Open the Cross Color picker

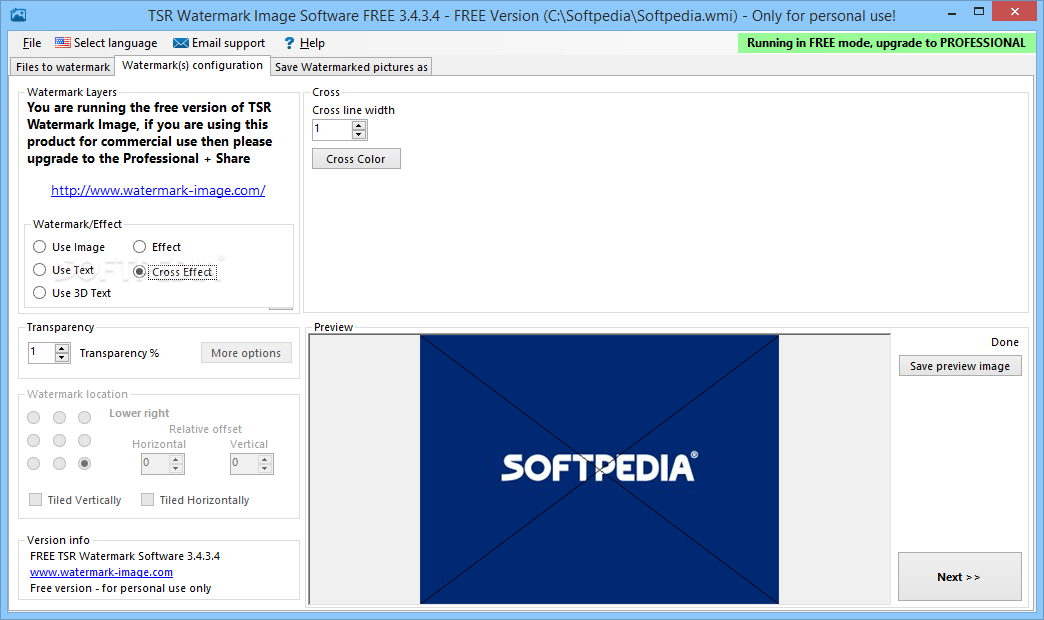click(356, 159)
